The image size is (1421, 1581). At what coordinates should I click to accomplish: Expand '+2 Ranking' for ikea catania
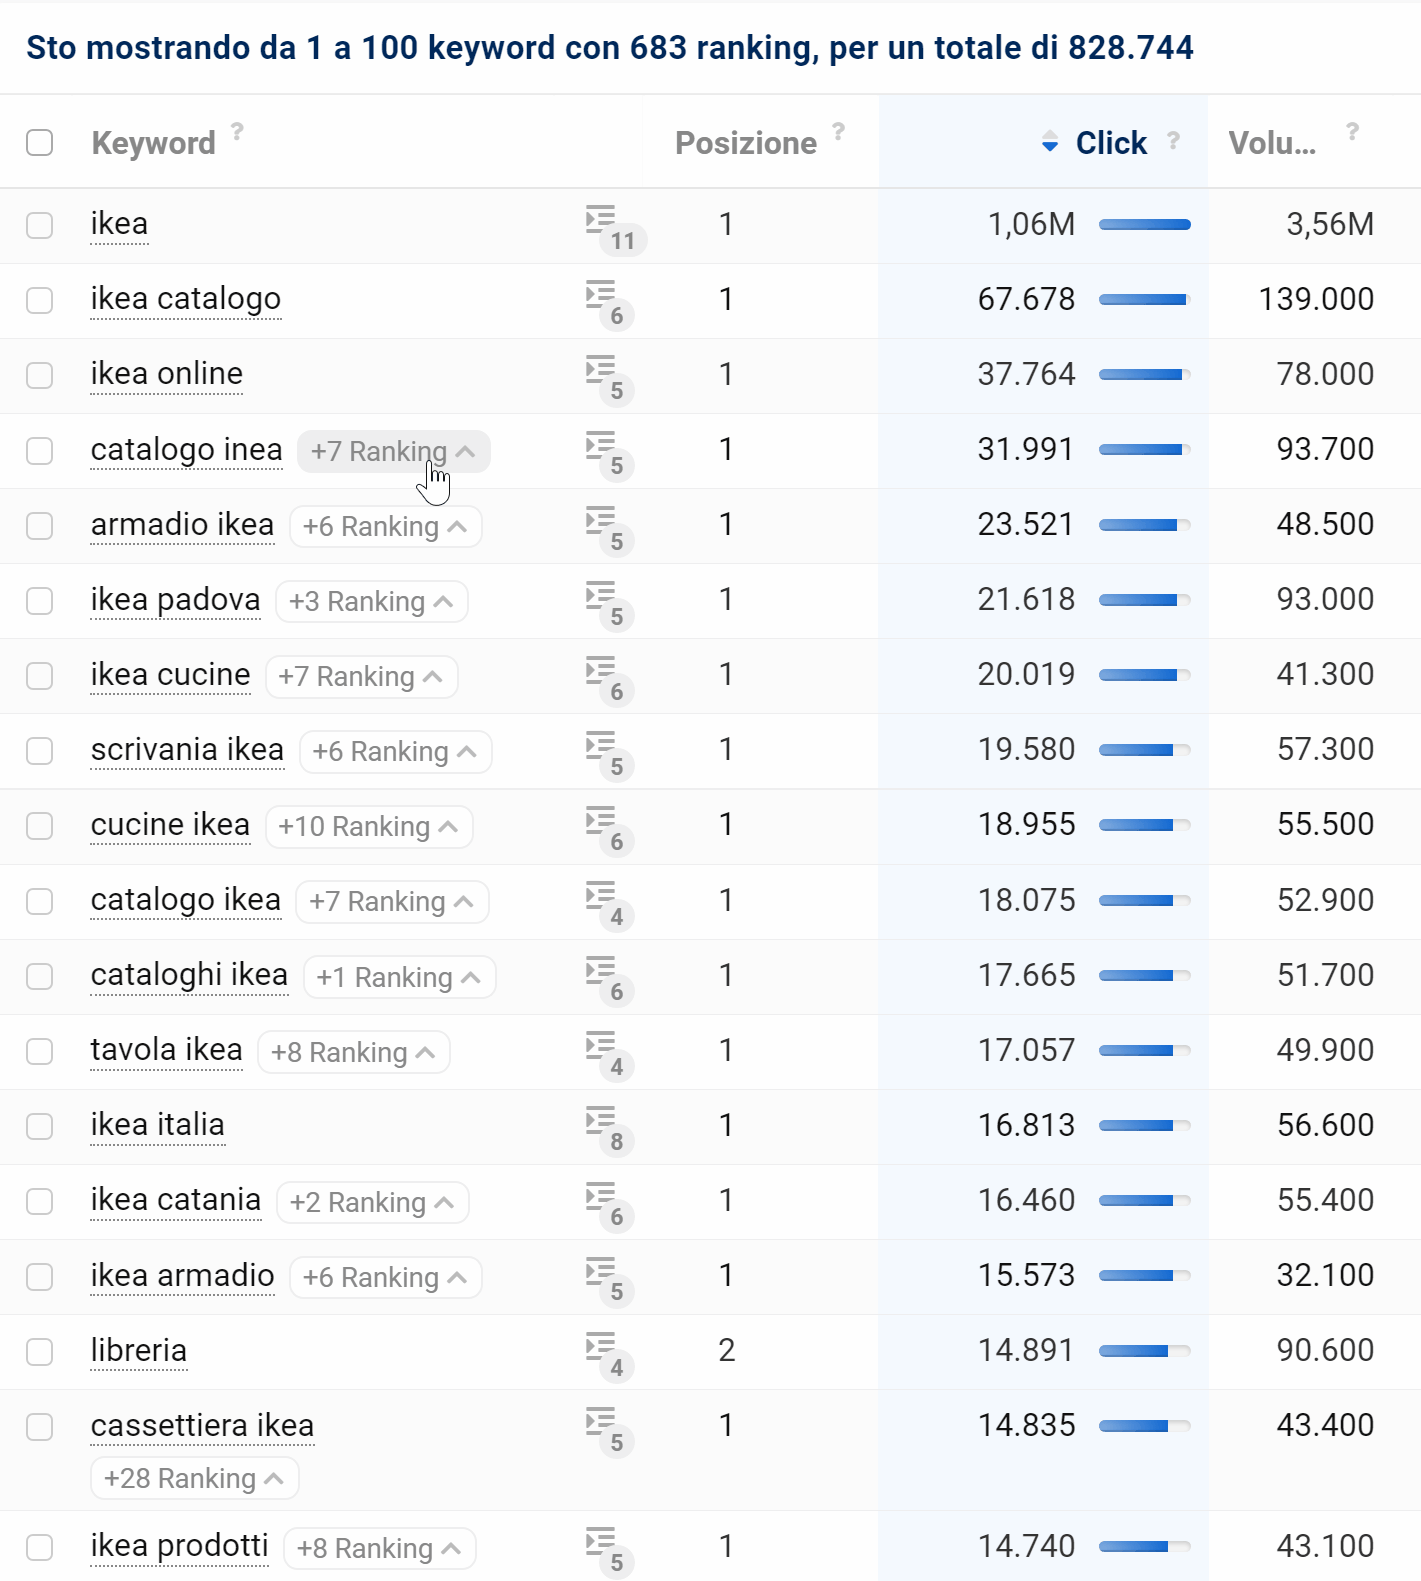pos(372,1202)
